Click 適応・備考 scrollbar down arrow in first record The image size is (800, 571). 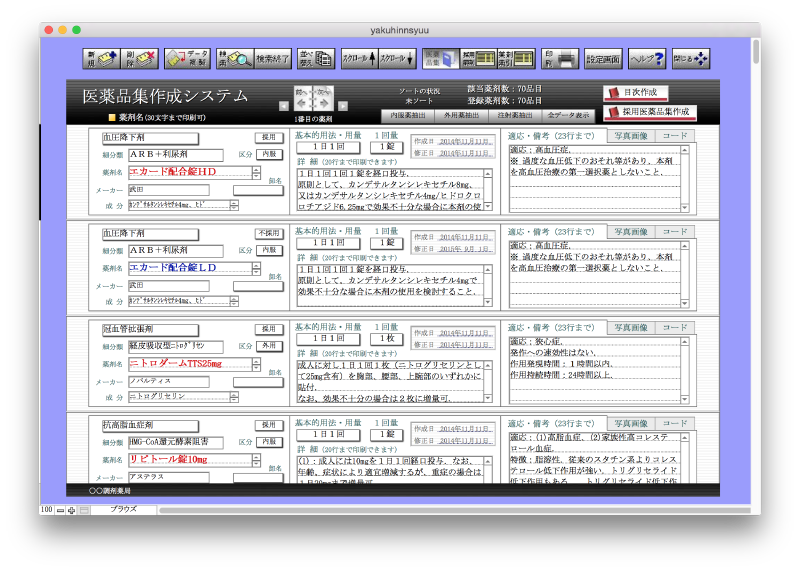(685, 207)
